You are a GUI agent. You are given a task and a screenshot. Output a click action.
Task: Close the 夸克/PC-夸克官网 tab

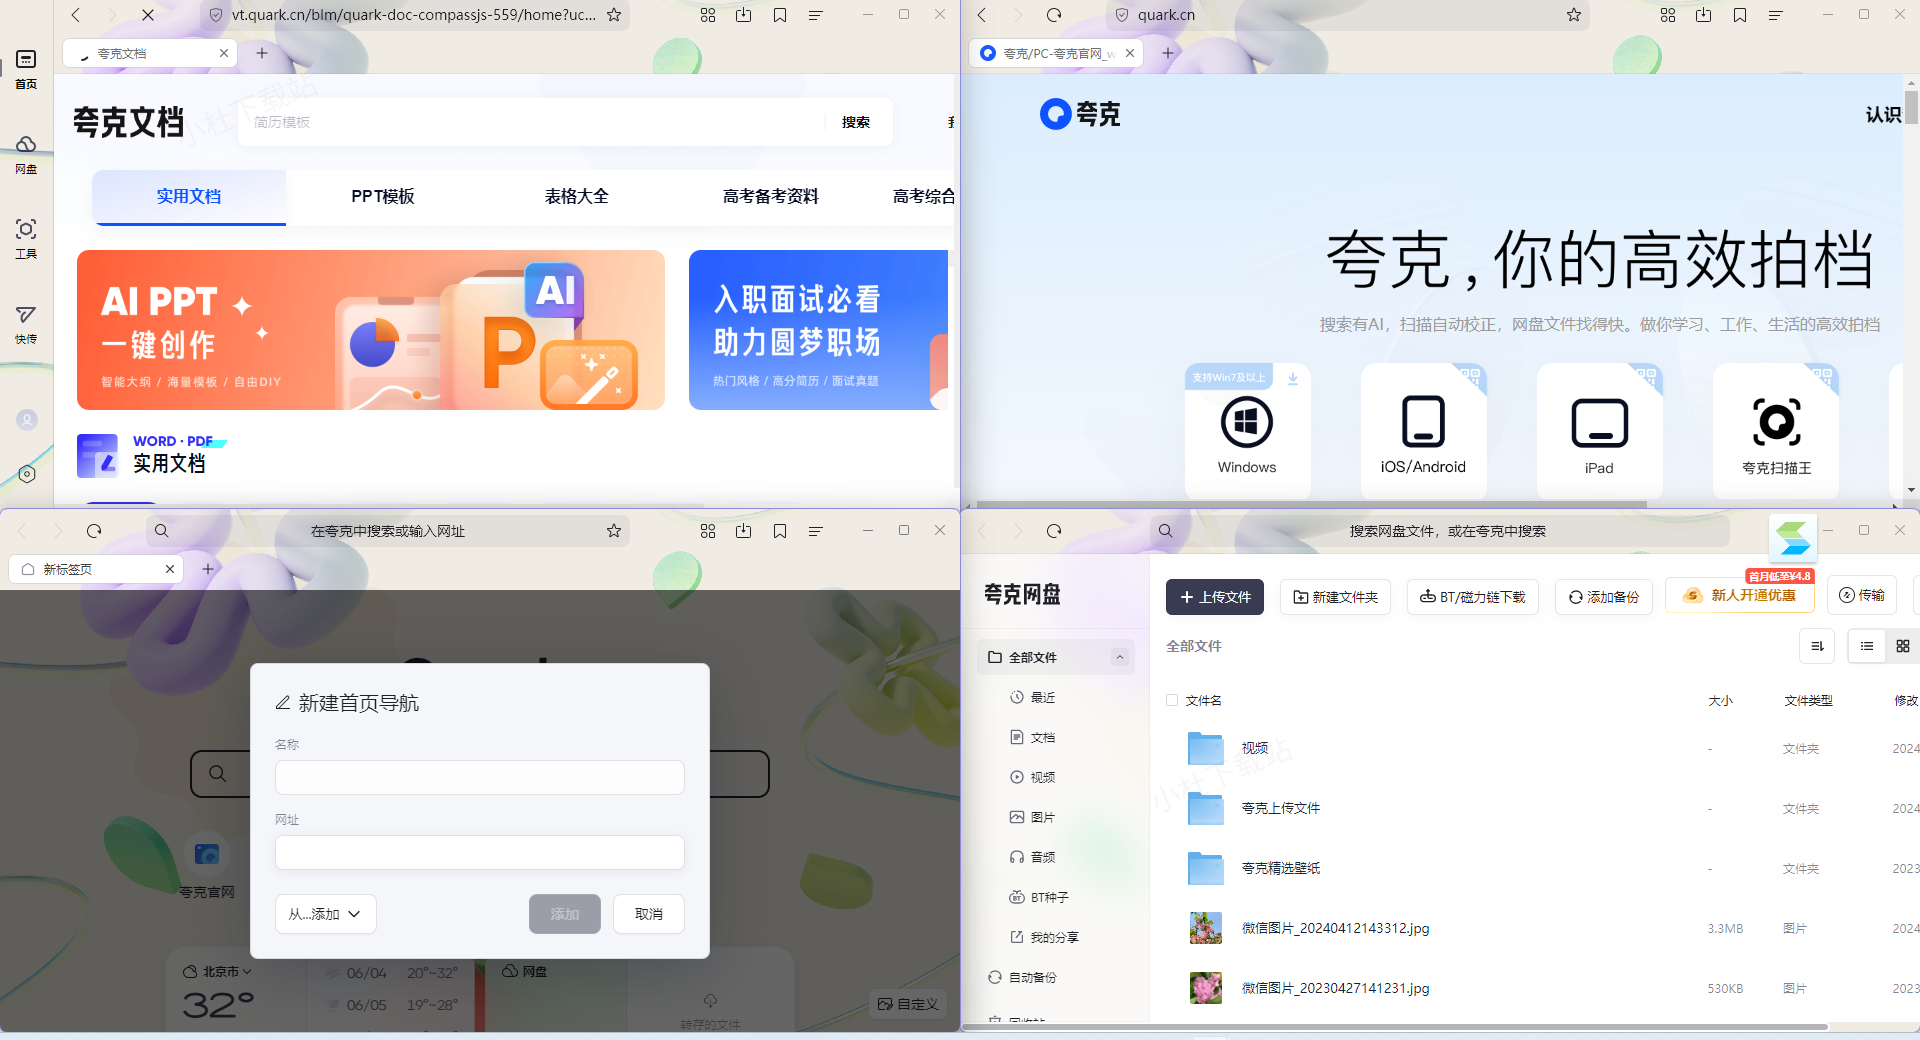tap(1130, 53)
